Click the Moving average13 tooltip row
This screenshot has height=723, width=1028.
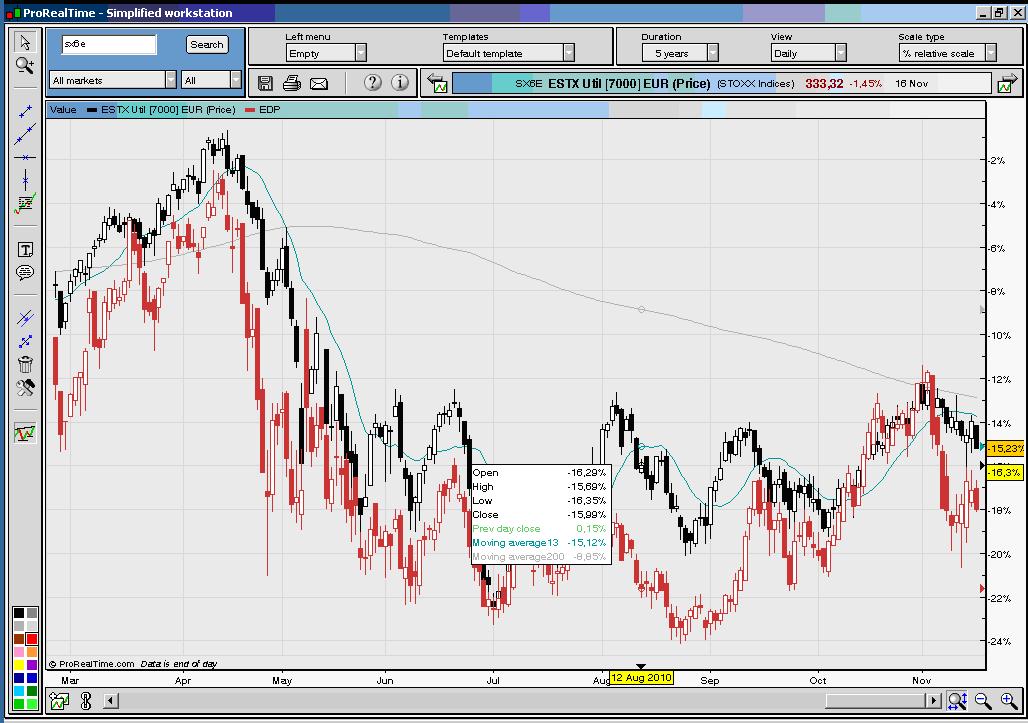tap(540, 543)
